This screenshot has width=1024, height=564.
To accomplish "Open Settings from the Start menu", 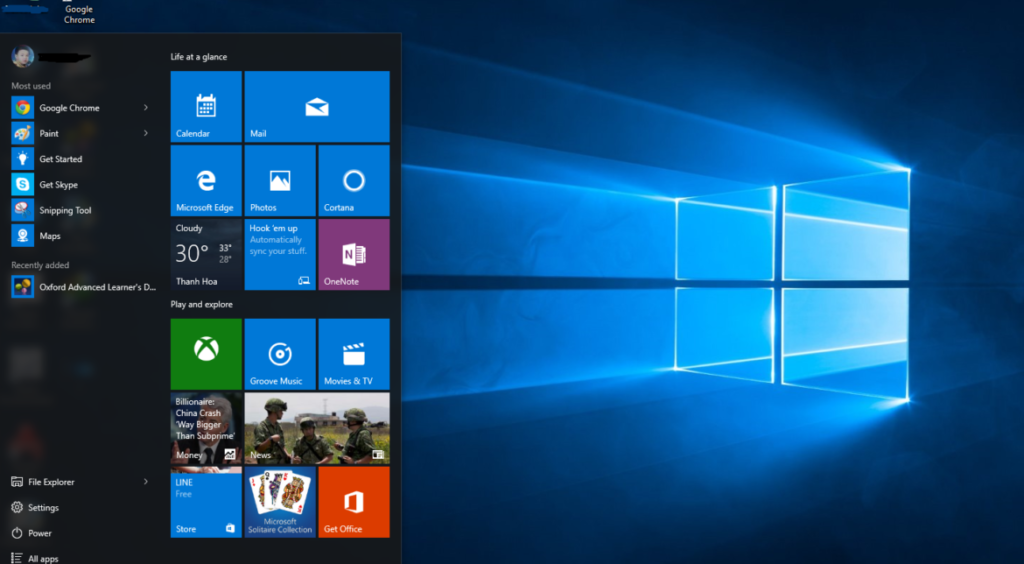I will pyautogui.click(x=43, y=508).
